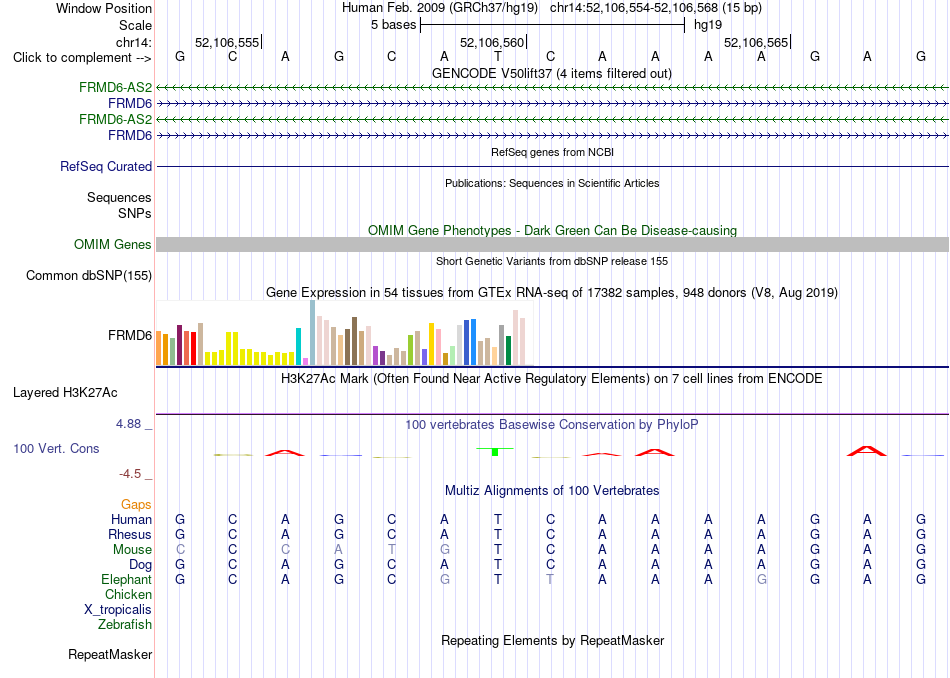Screen dimensions: 950x678
Task: Click the 52,106,565 position marker
Action: tap(756, 42)
